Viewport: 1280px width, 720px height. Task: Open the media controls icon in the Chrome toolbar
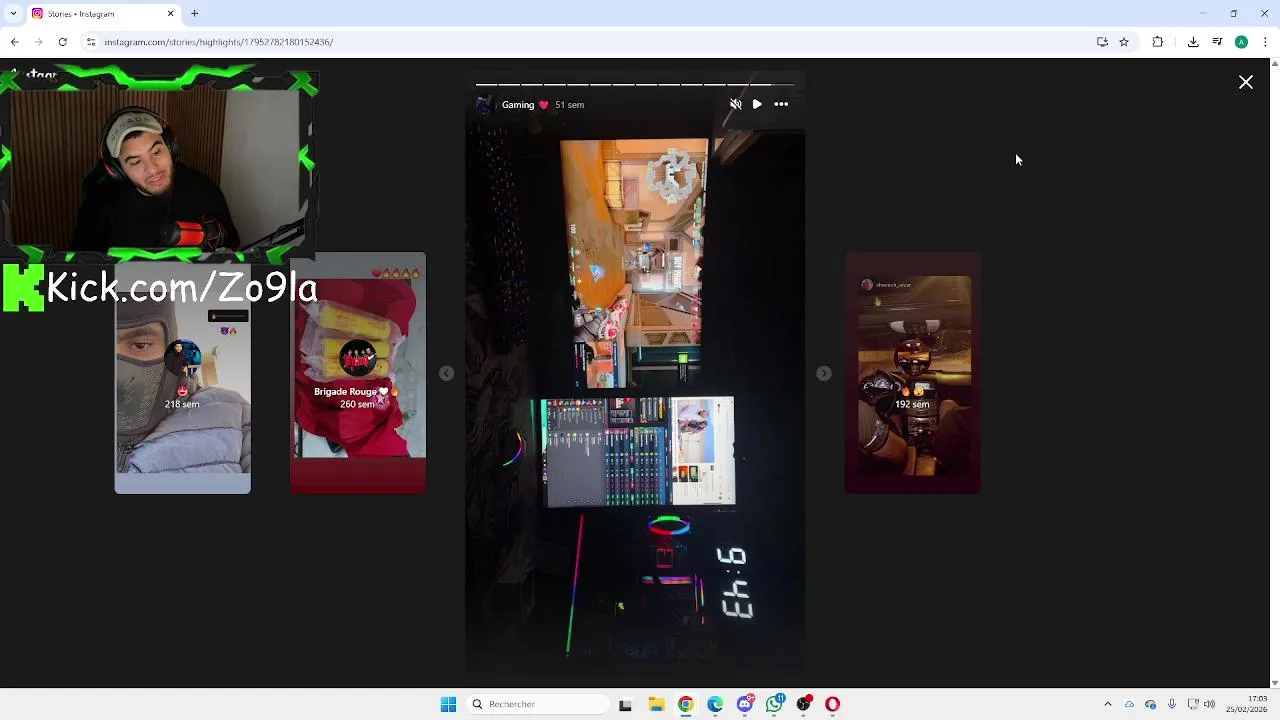[x=1217, y=42]
